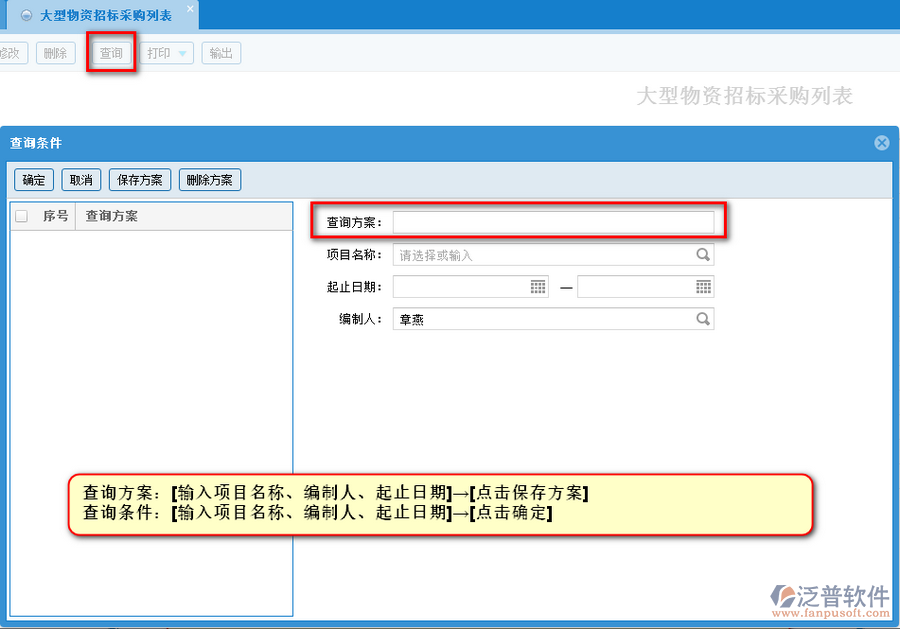Viewport: 900px width, 629px height.
Task: Click the tab's round icon
Action: tap(26, 15)
